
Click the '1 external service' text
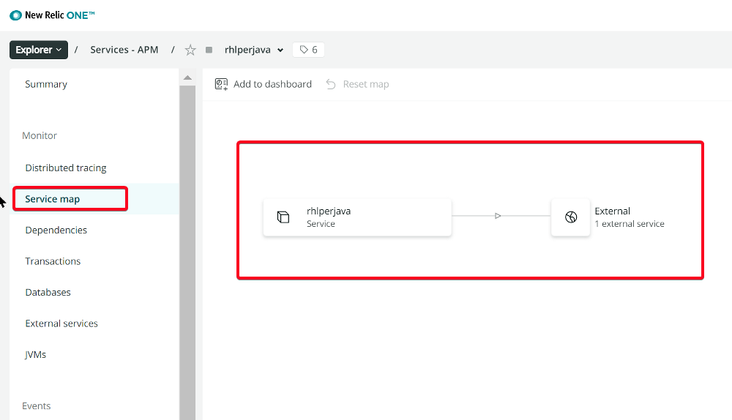click(629, 224)
